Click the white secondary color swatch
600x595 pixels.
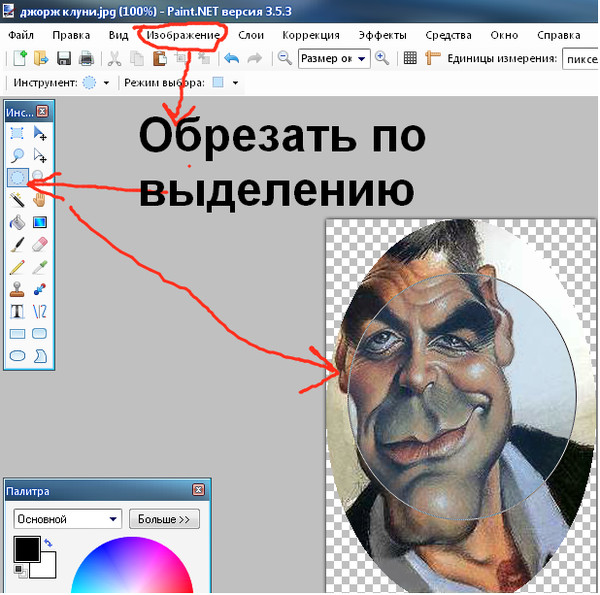pyautogui.click(x=48, y=570)
